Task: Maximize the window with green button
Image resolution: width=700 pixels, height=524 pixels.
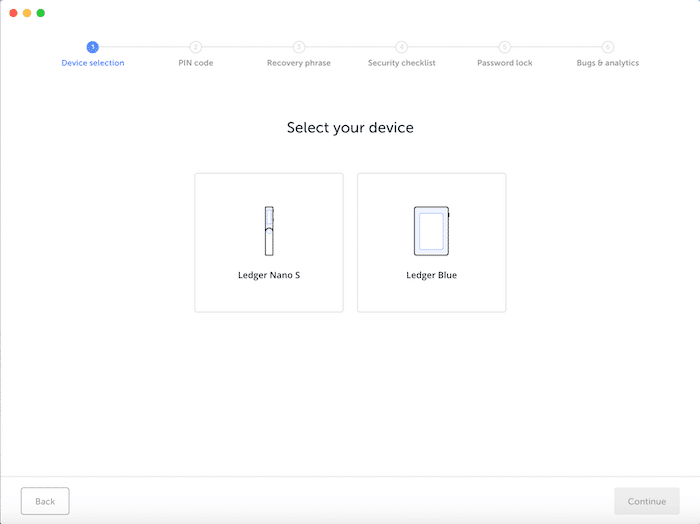Action: [41, 13]
